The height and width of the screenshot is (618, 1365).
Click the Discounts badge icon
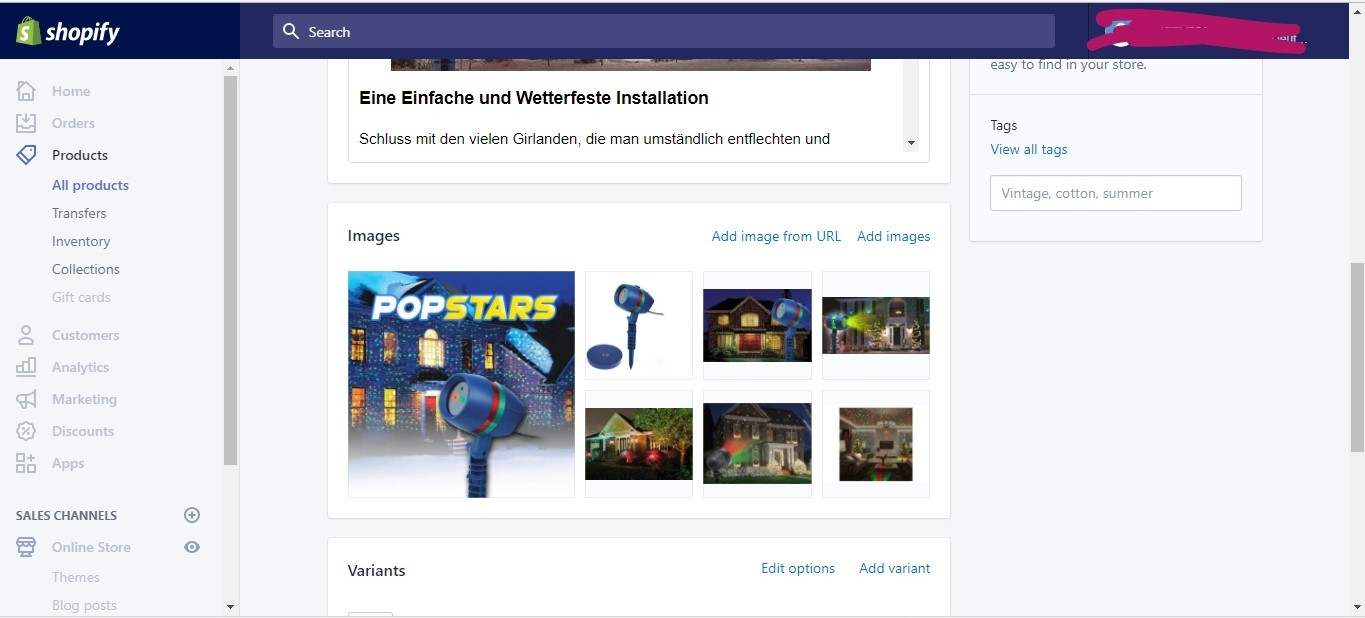click(26, 431)
